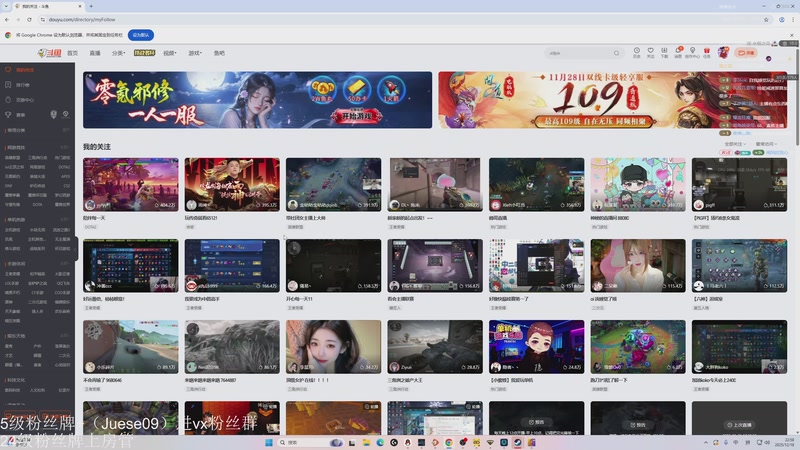800x450 pixels.
Task: Open stream thumbnail showing 391.9万 viewers
Action: click(333, 184)
